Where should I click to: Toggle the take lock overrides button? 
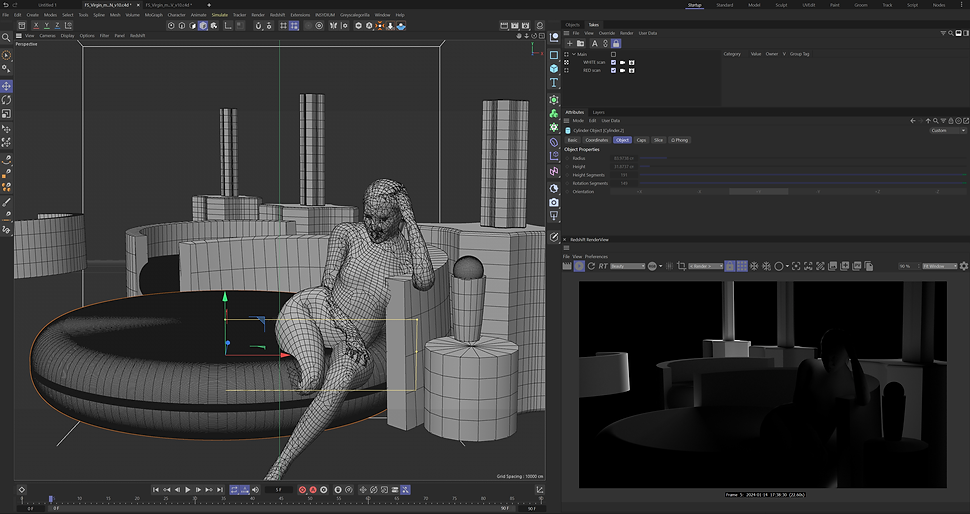616,43
